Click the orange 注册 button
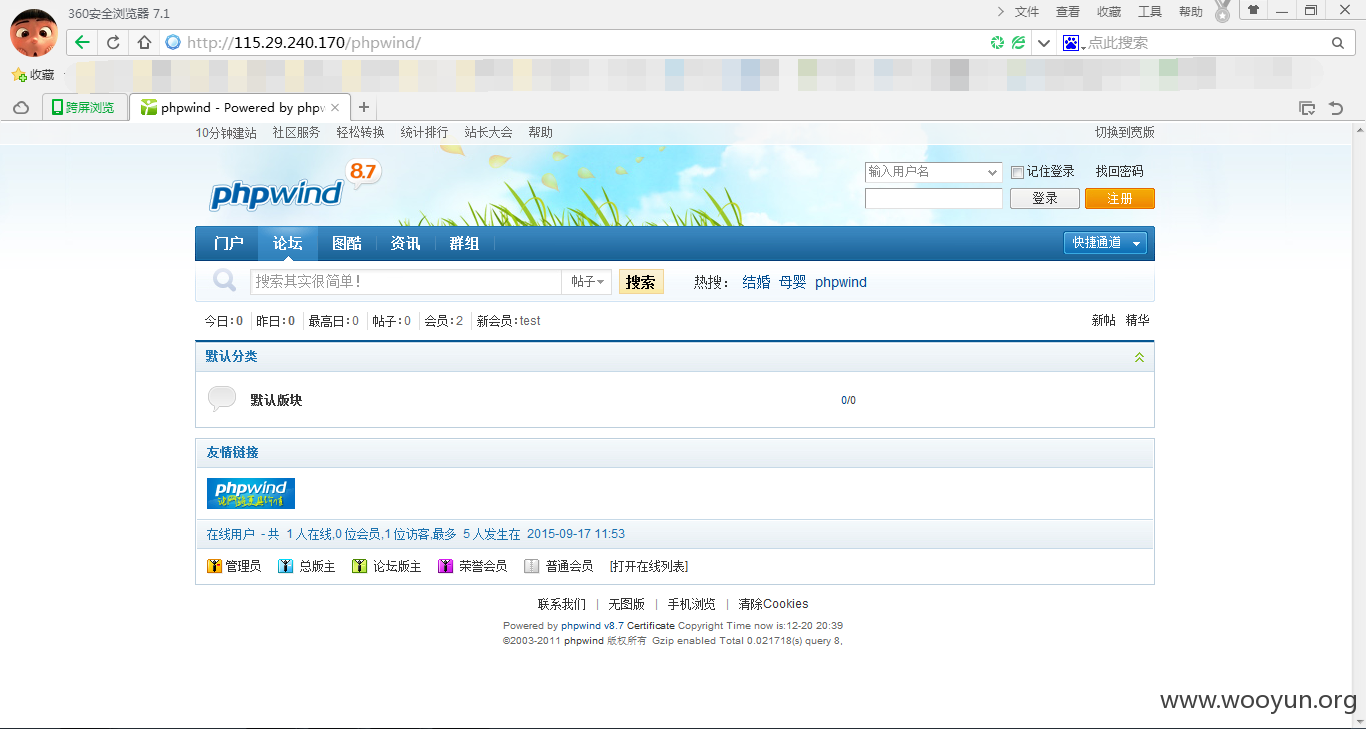Viewport: 1366px width, 729px height. [1120, 198]
